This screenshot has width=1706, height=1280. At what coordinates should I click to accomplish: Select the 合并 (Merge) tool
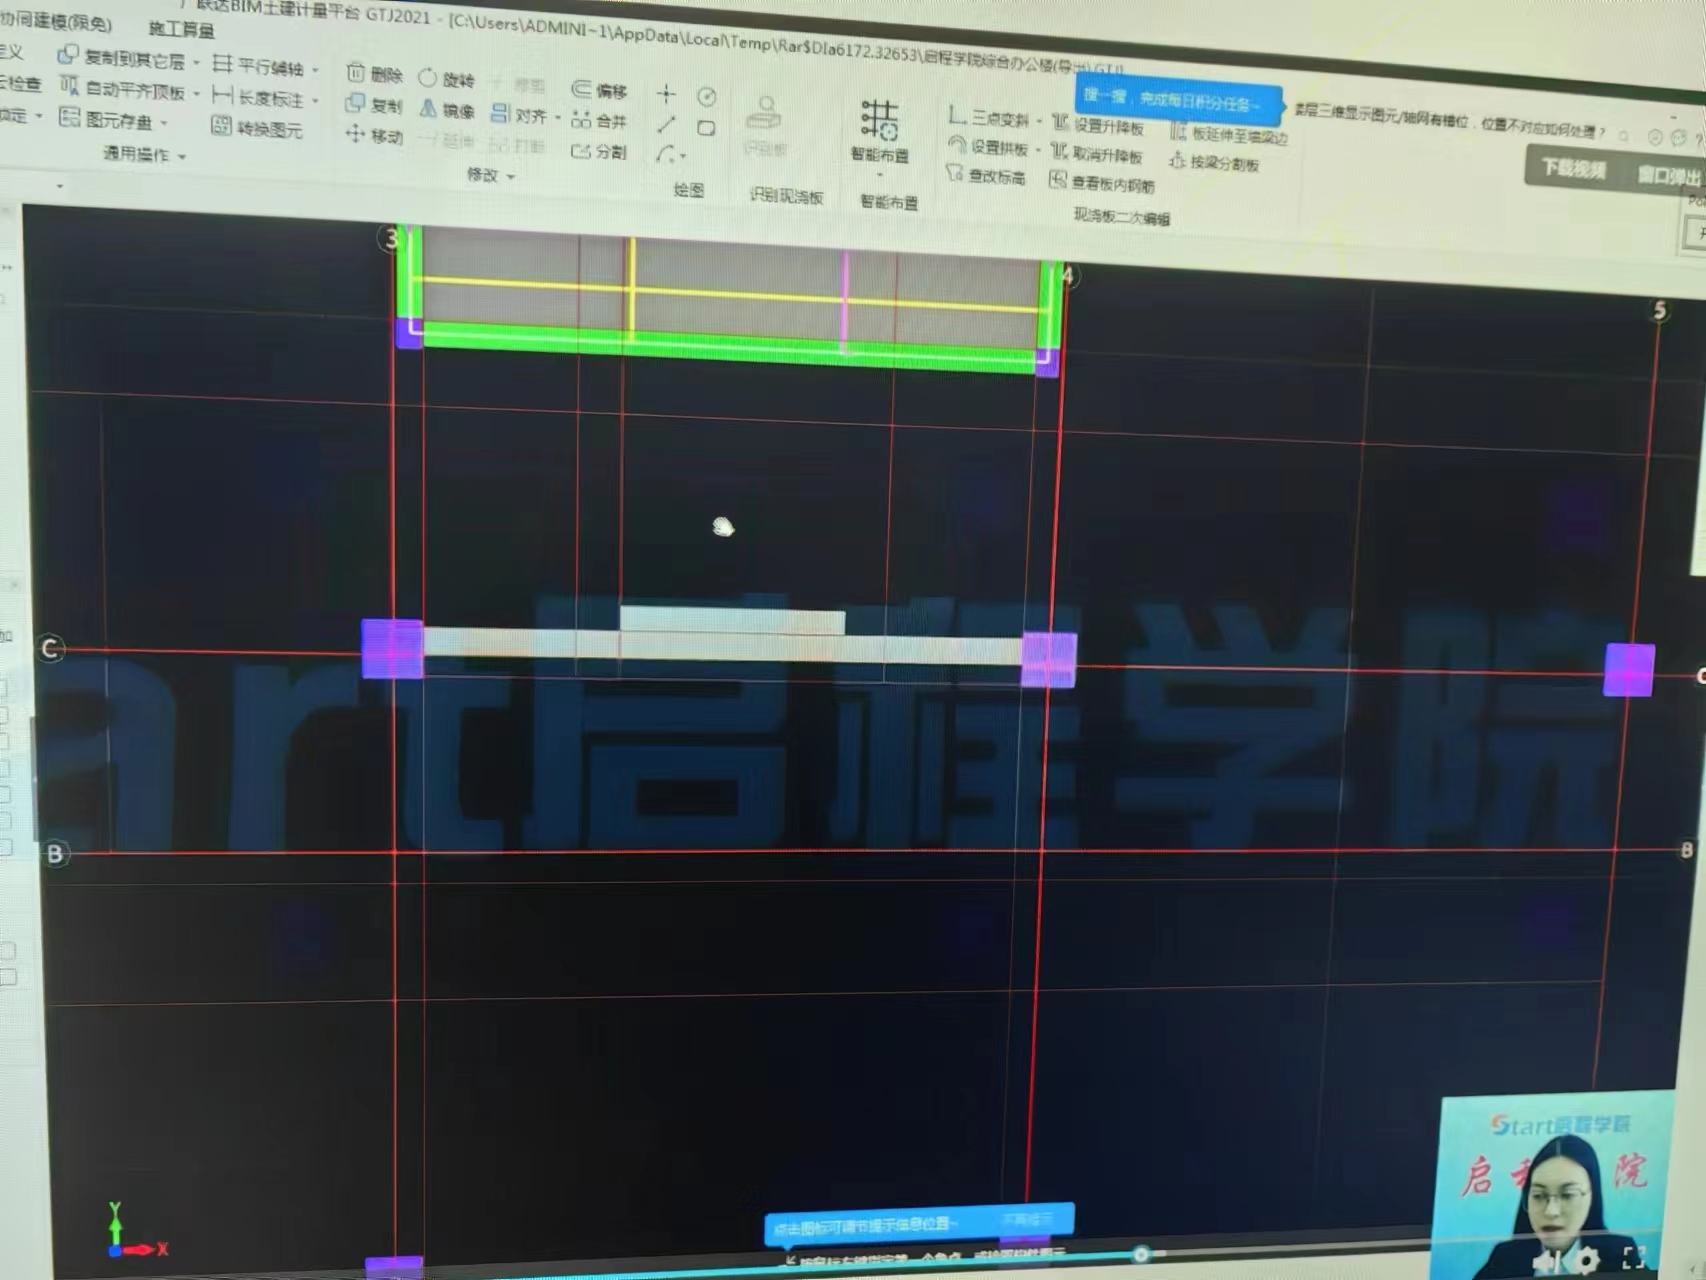click(599, 121)
